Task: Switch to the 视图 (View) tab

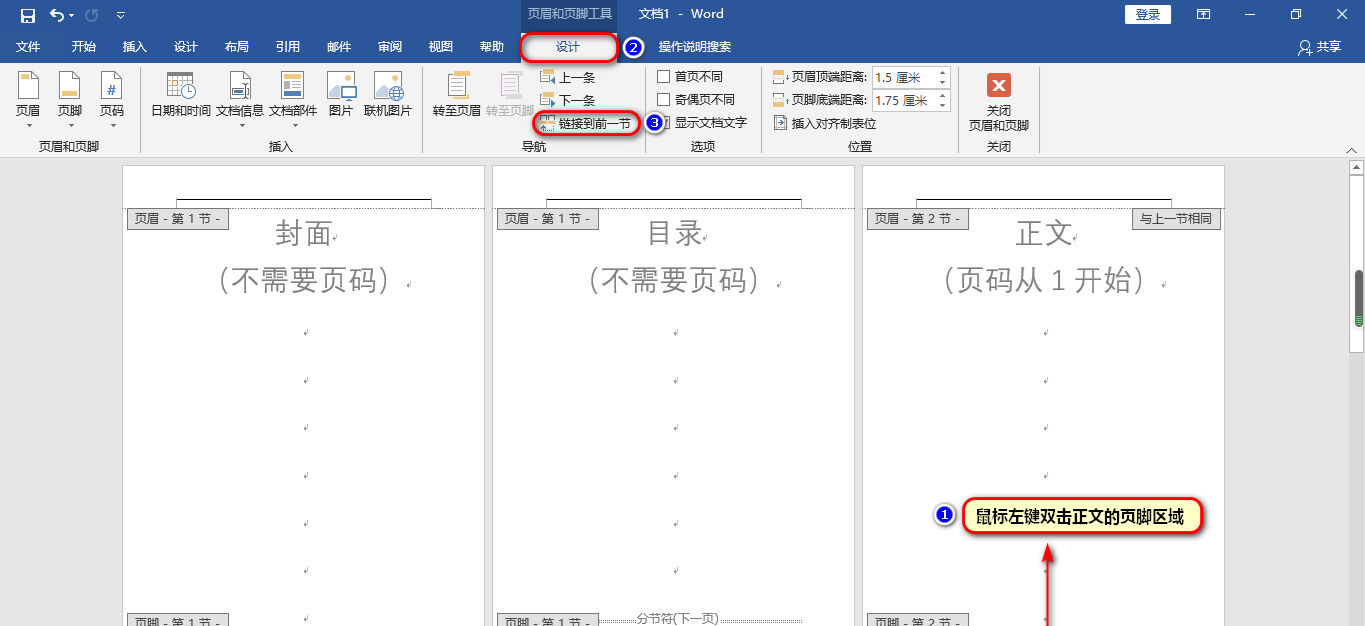Action: pos(440,47)
